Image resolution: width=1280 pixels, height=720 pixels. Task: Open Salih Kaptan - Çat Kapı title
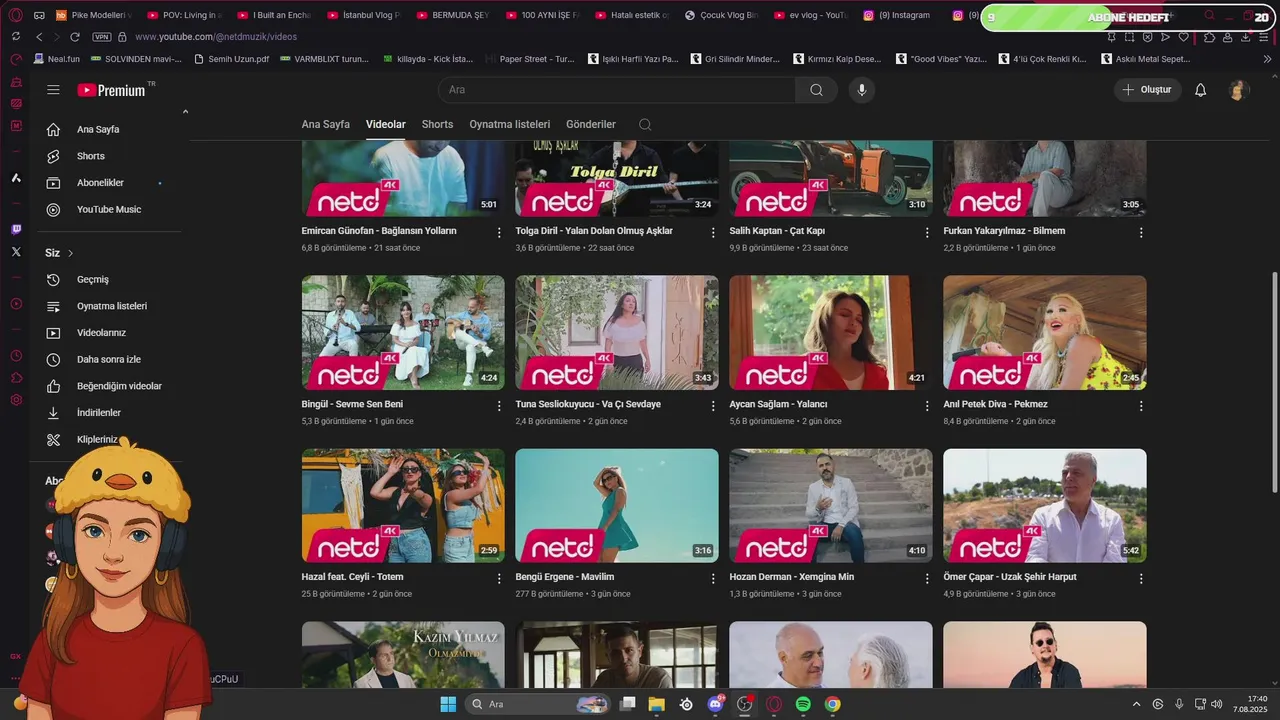click(777, 231)
